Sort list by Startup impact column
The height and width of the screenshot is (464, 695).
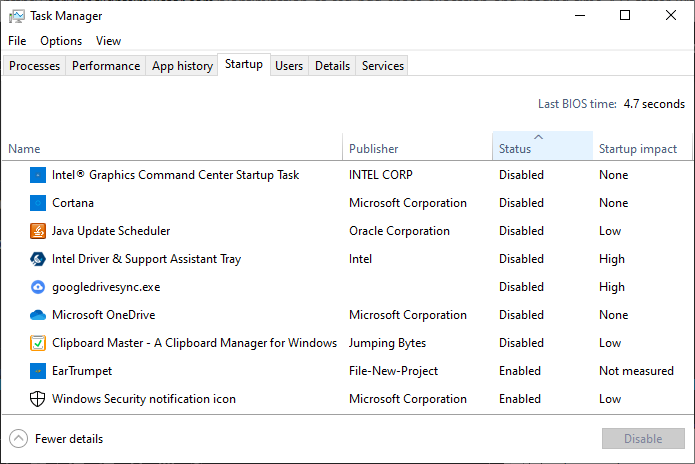pyautogui.click(x=638, y=149)
